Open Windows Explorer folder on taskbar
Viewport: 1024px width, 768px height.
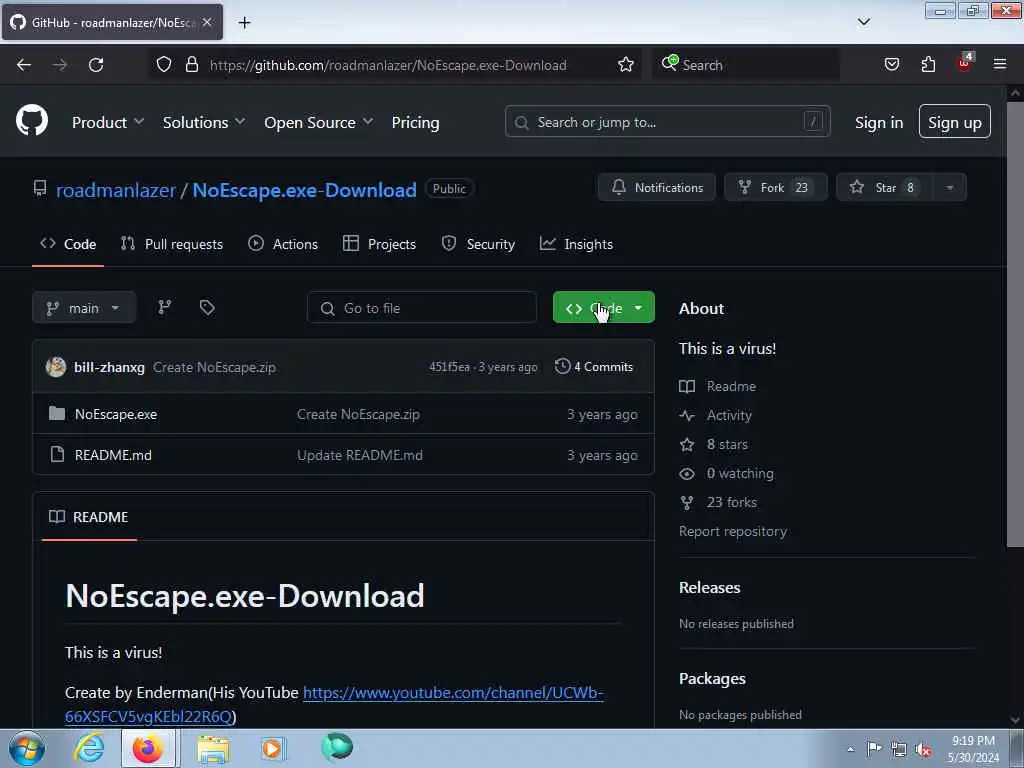pos(213,749)
